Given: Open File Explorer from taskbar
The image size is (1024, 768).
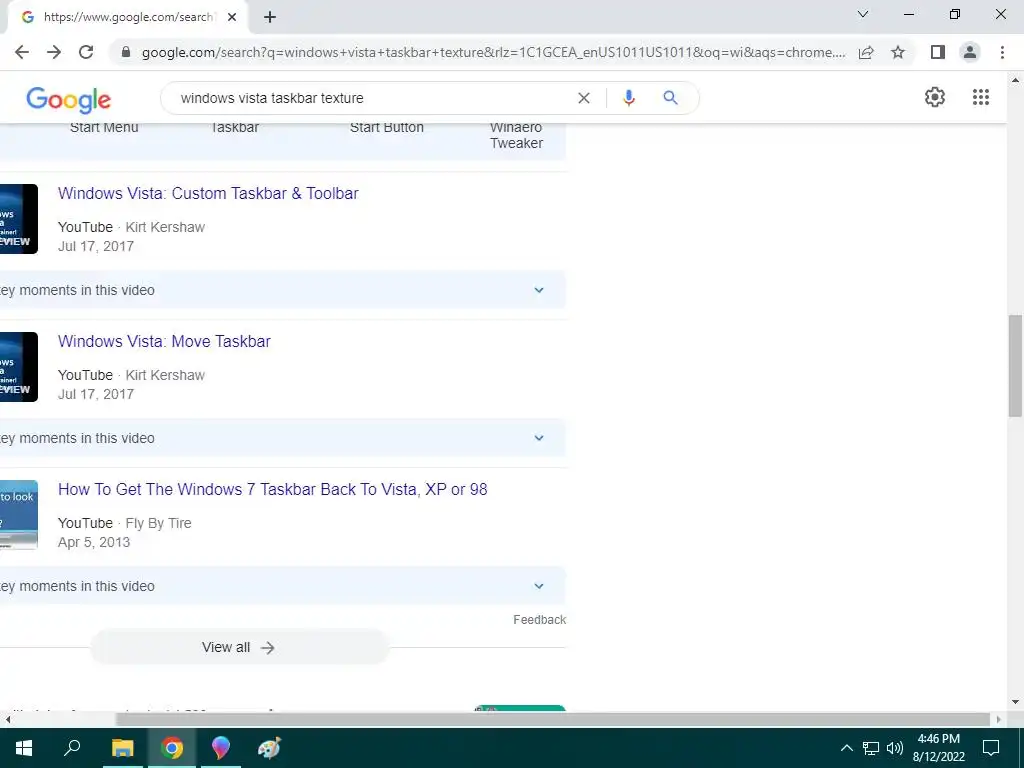Looking at the screenshot, I should pos(122,748).
